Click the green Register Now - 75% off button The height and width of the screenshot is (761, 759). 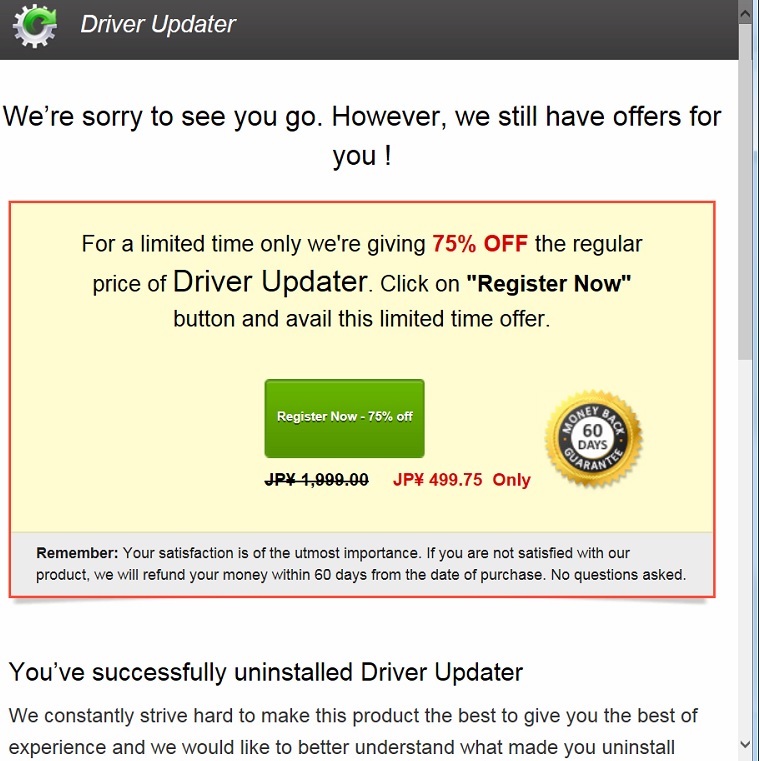tap(345, 418)
